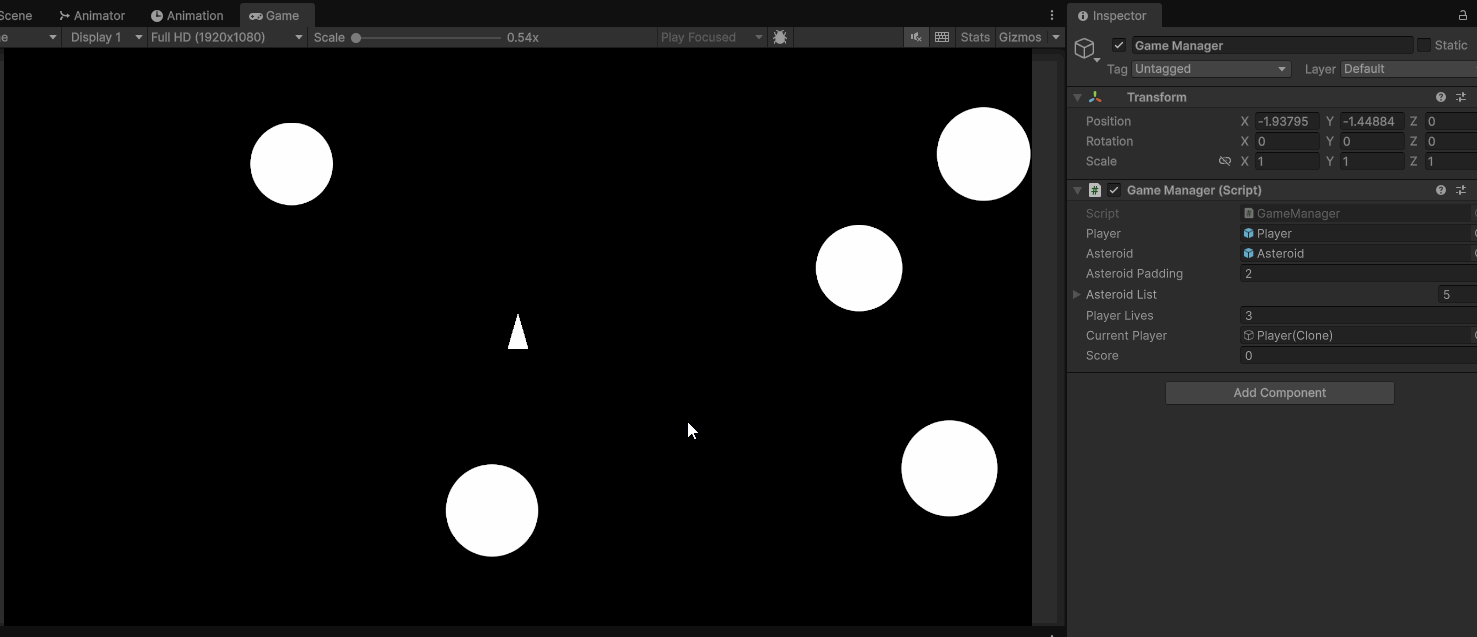Switch to the Animator tab

92,16
